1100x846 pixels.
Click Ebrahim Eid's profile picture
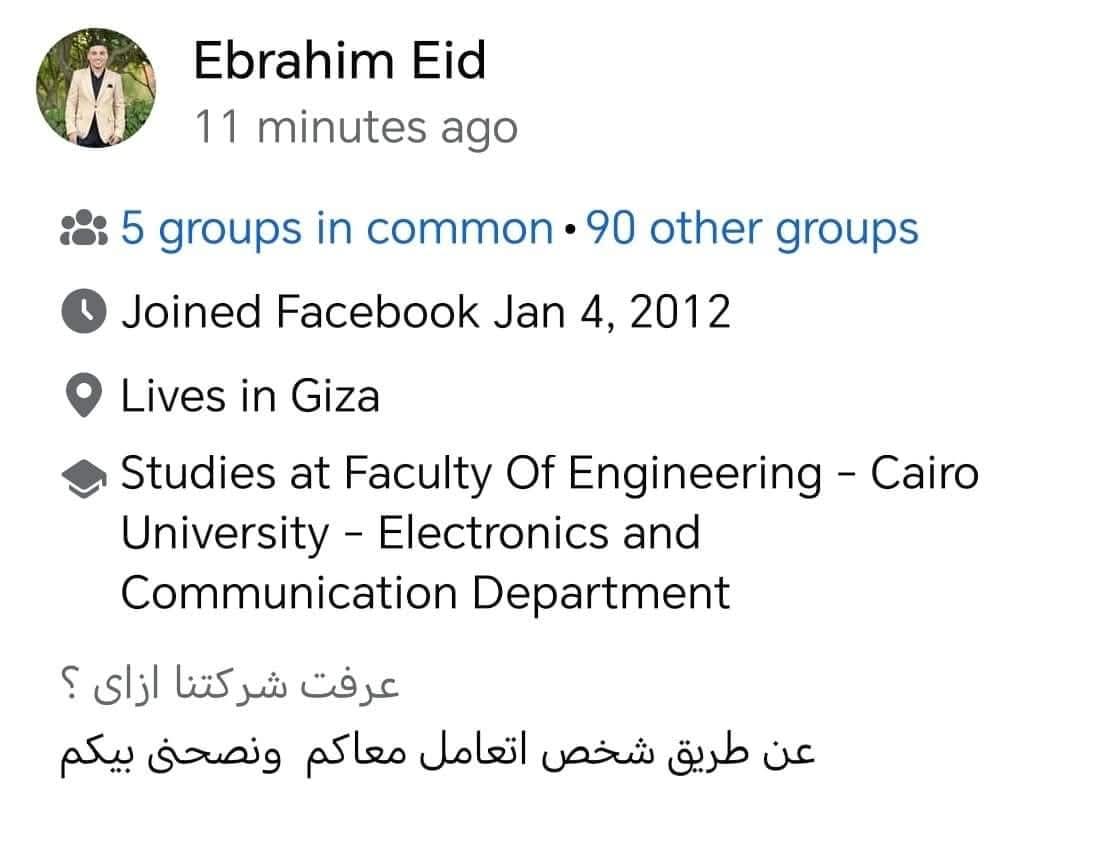pos(97,88)
